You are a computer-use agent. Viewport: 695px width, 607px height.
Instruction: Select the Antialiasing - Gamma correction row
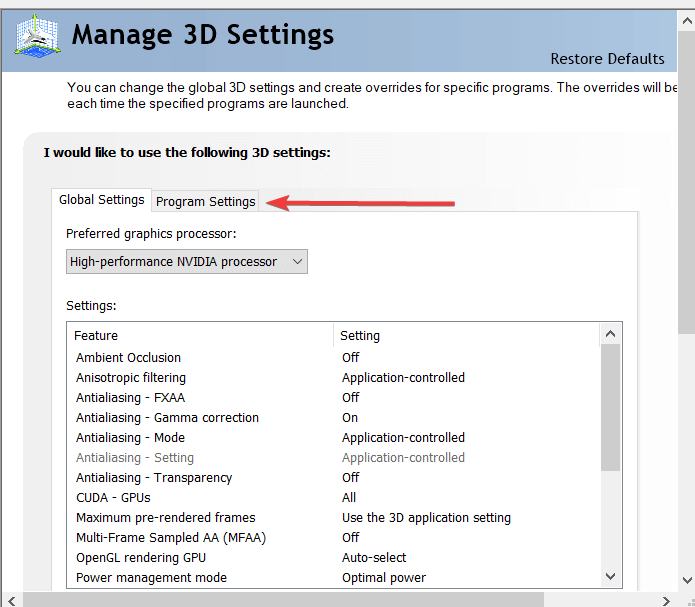tap(333, 417)
